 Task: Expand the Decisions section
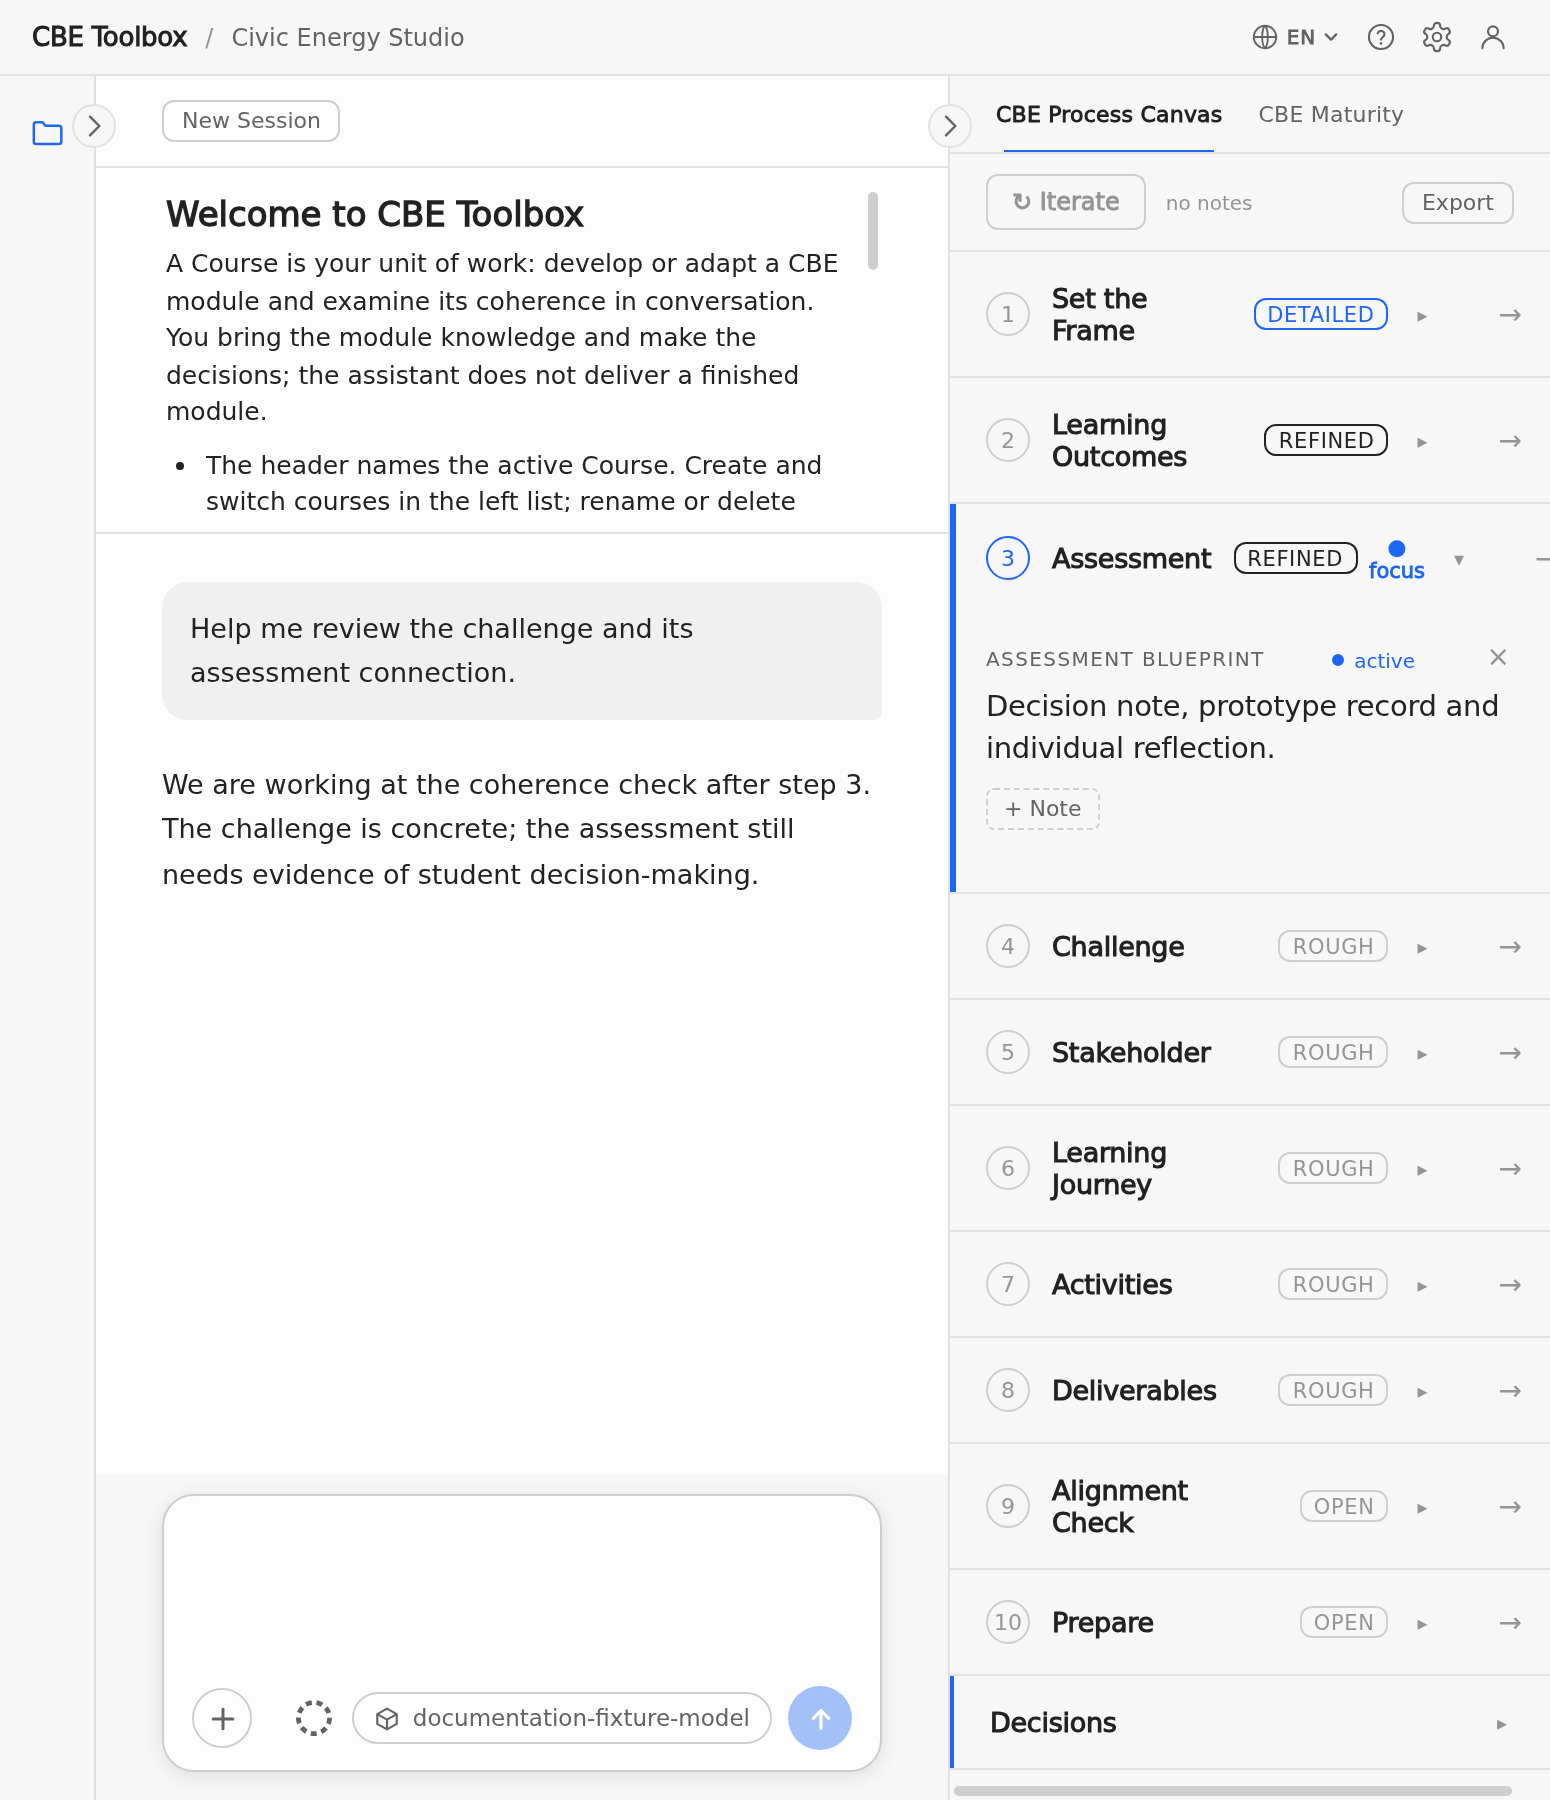click(1250, 1722)
